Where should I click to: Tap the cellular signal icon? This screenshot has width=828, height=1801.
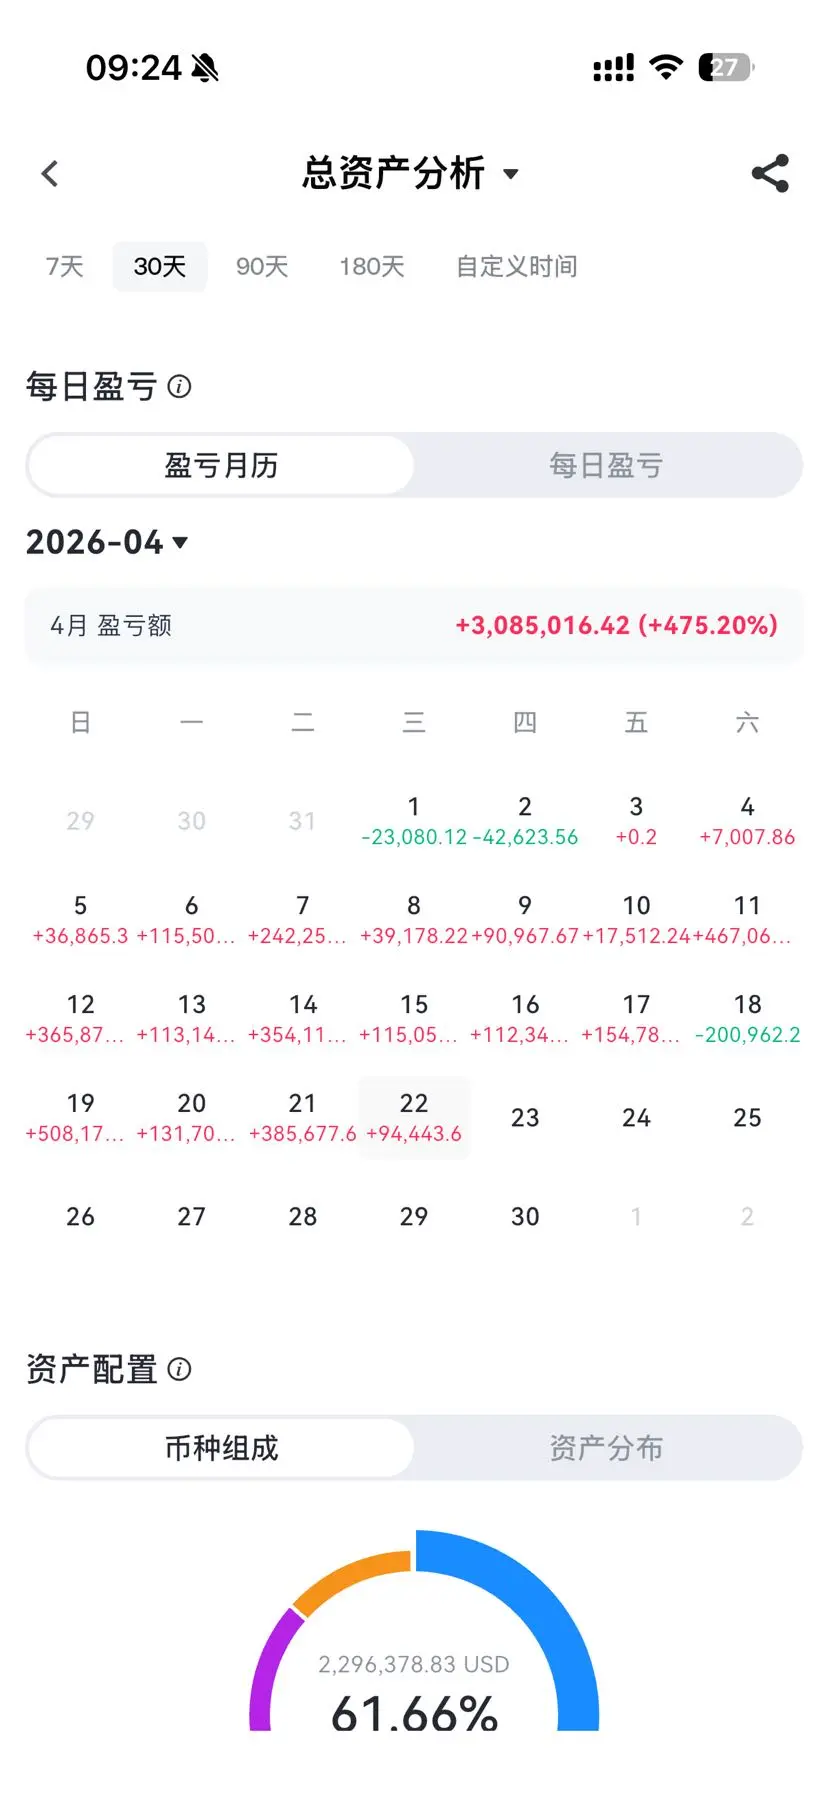click(x=613, y=68)
